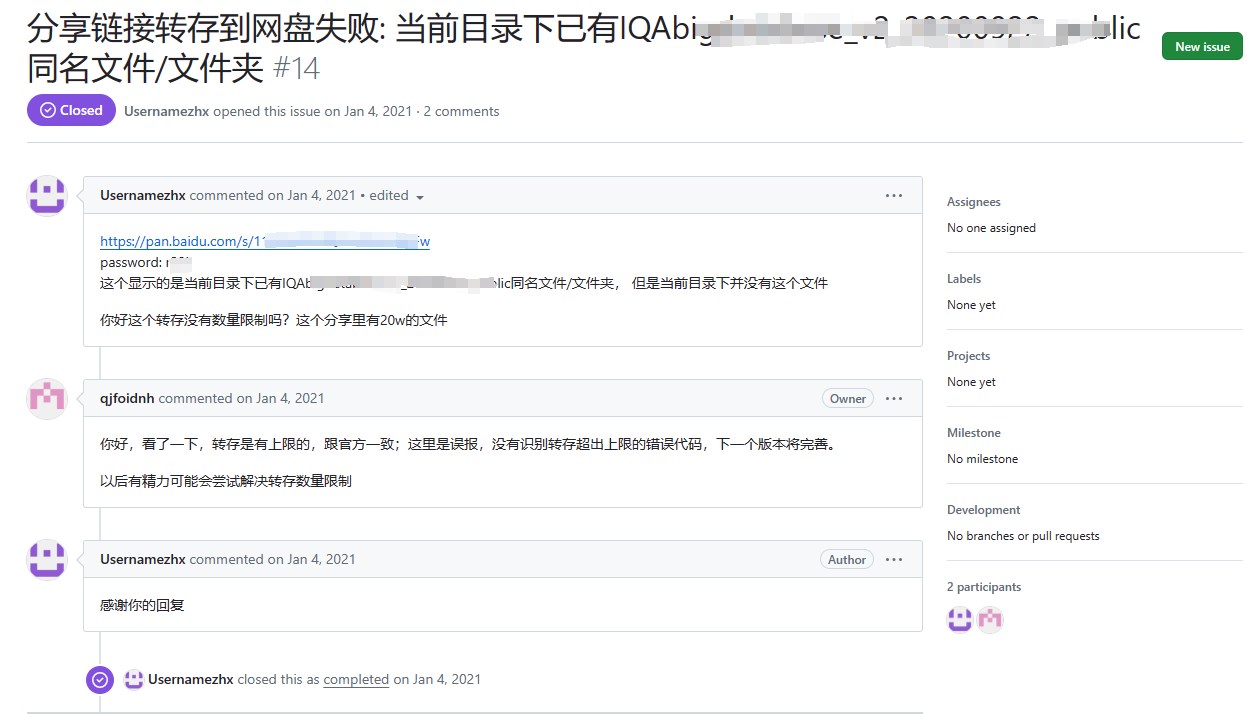Click the Author badge on third comment
The image size is (1247, 714).
(846, 560)
